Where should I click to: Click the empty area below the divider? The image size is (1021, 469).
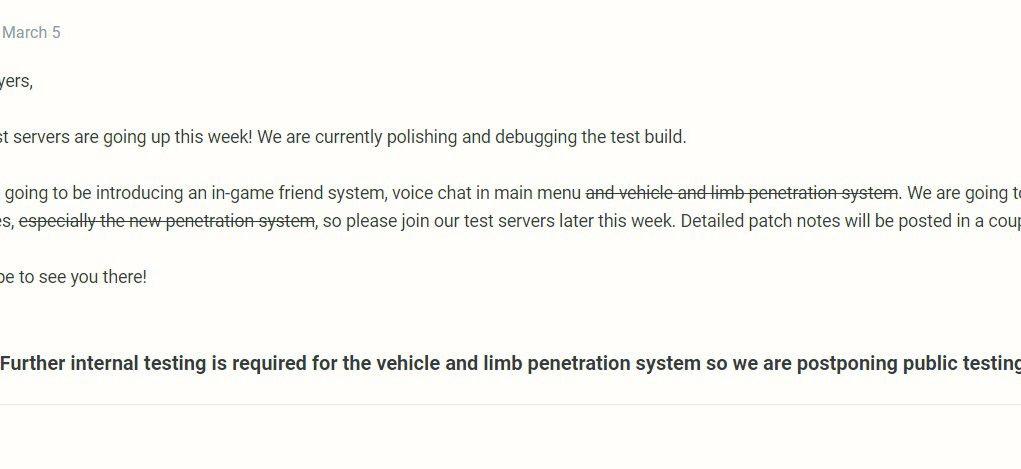pos(510,438)
